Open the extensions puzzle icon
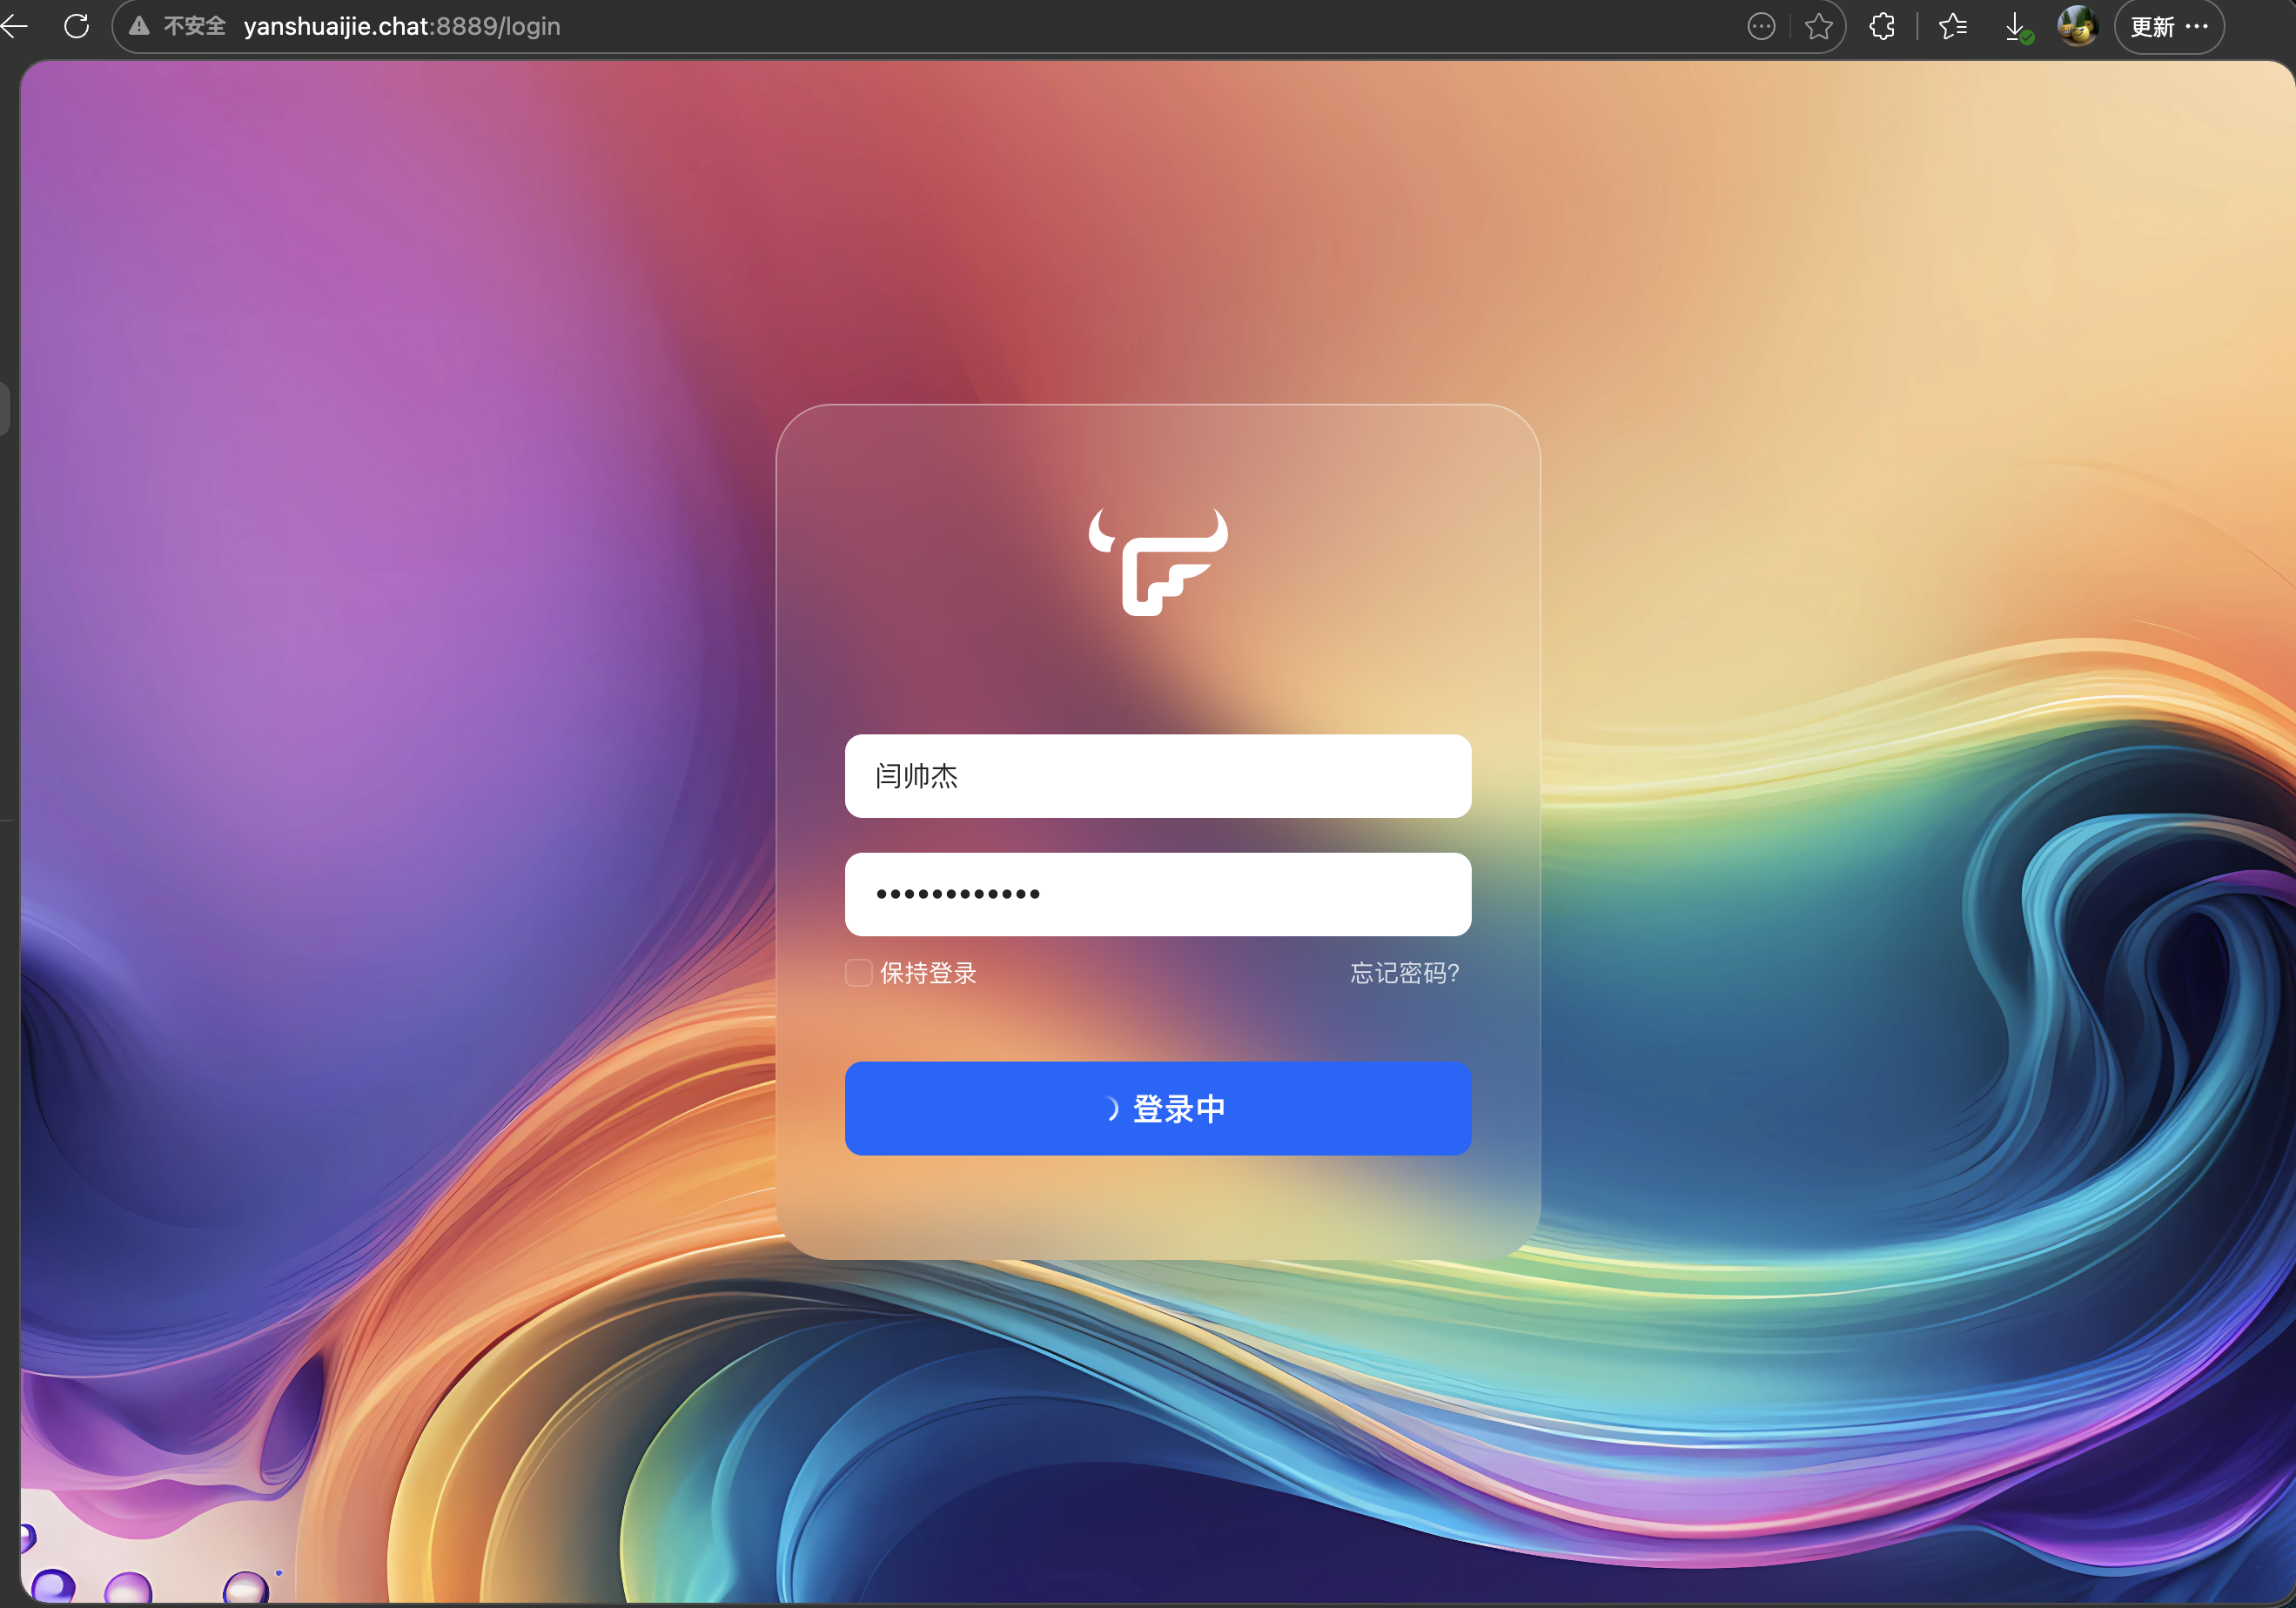The image size is (2296, 1608). (x=1882, y=27)
